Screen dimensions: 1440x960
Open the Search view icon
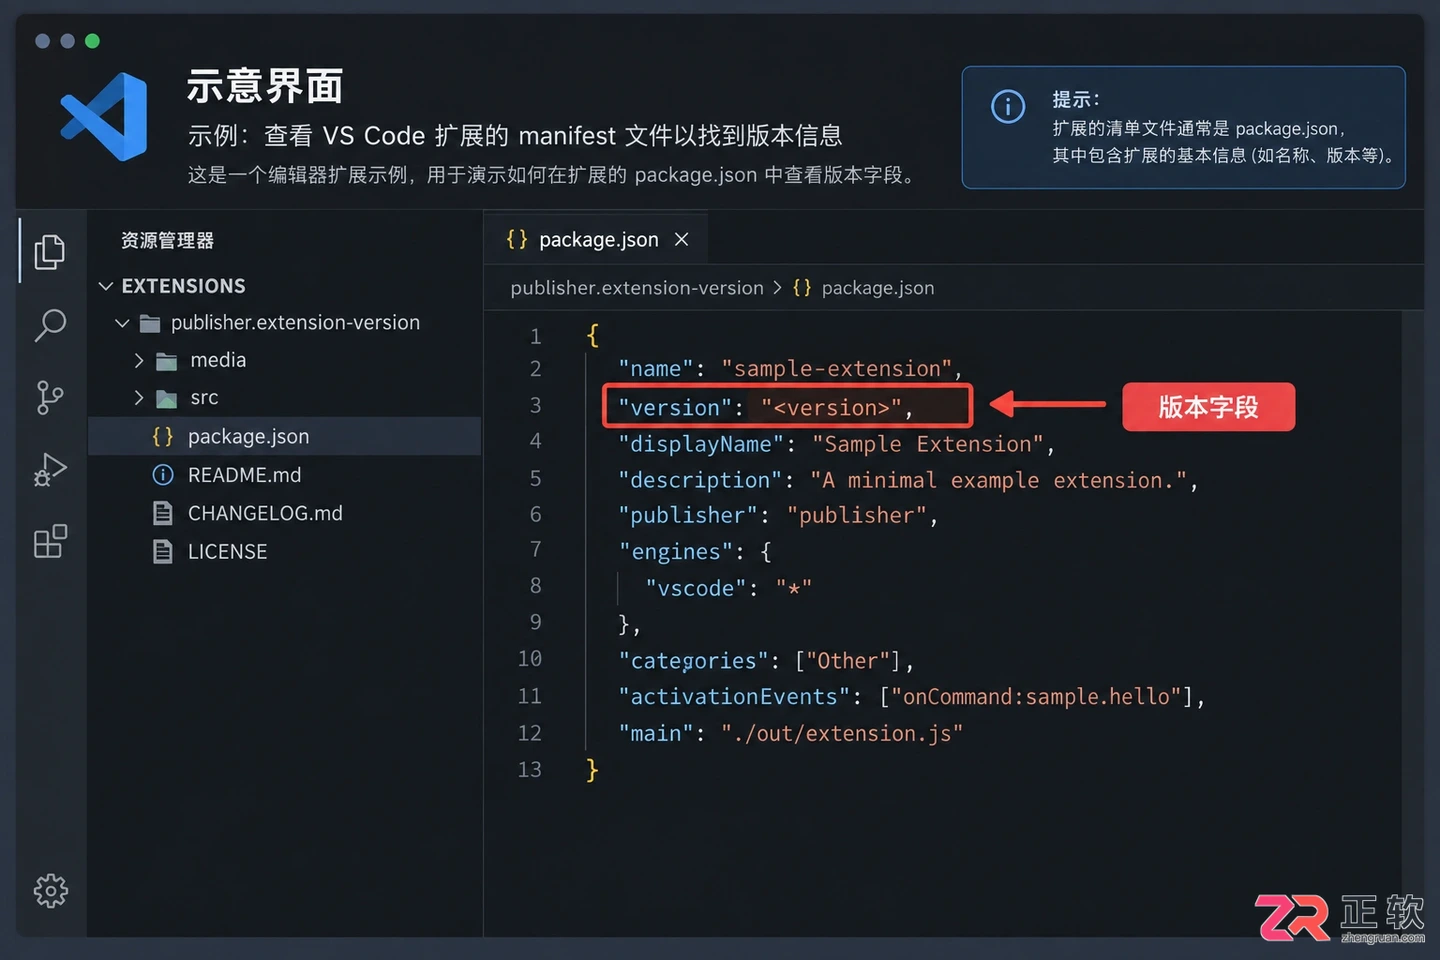click(50, 325)
